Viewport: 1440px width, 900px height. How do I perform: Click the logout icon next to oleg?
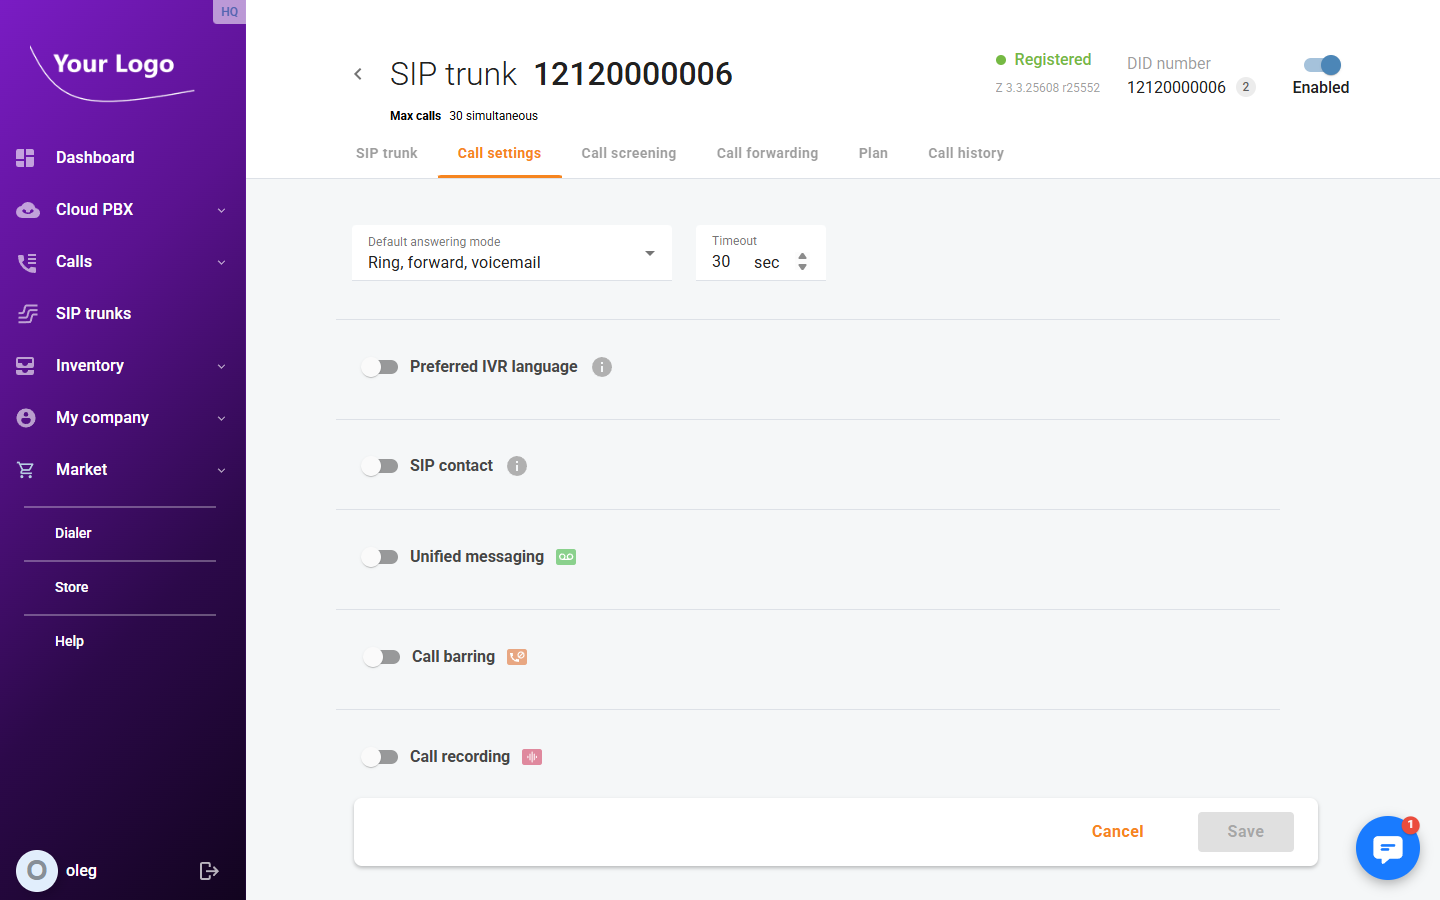[x=209, y=871]
